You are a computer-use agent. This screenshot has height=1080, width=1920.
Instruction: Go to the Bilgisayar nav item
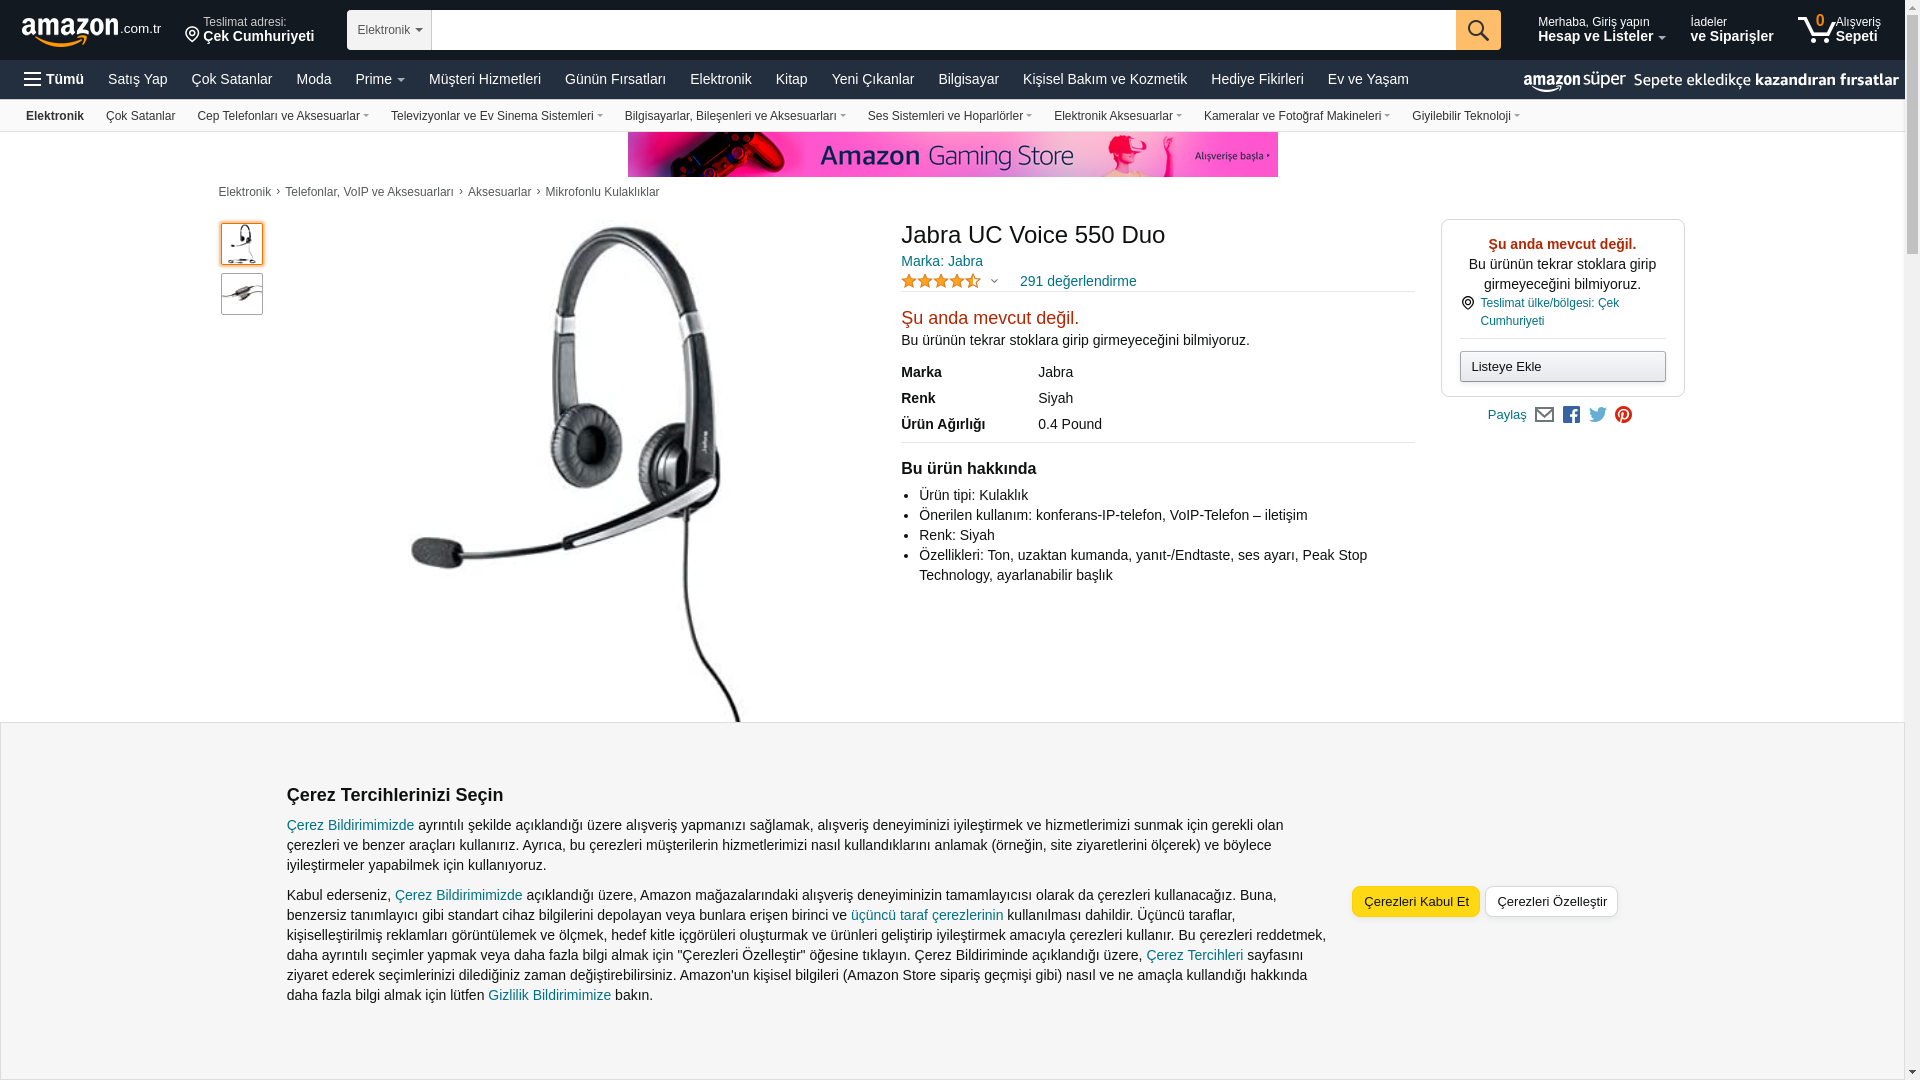968,79
